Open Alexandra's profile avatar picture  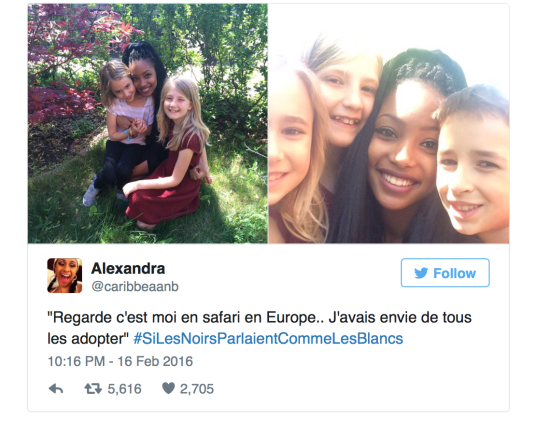click(x=65, y=275)
